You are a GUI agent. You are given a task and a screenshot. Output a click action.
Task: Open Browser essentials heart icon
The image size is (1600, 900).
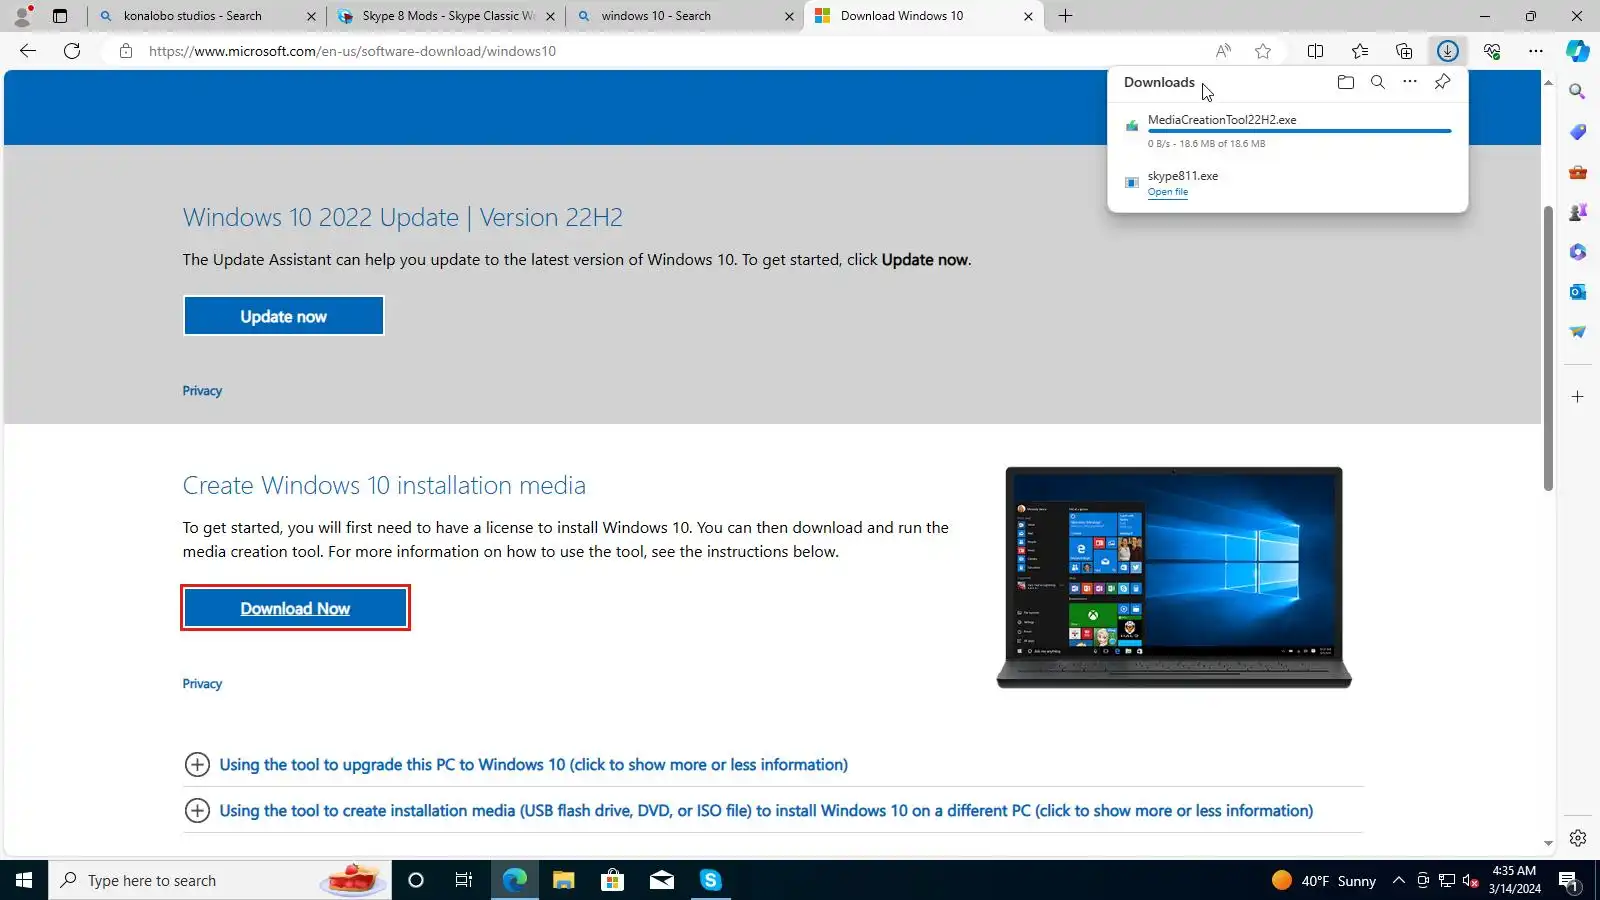point(1492,51)
